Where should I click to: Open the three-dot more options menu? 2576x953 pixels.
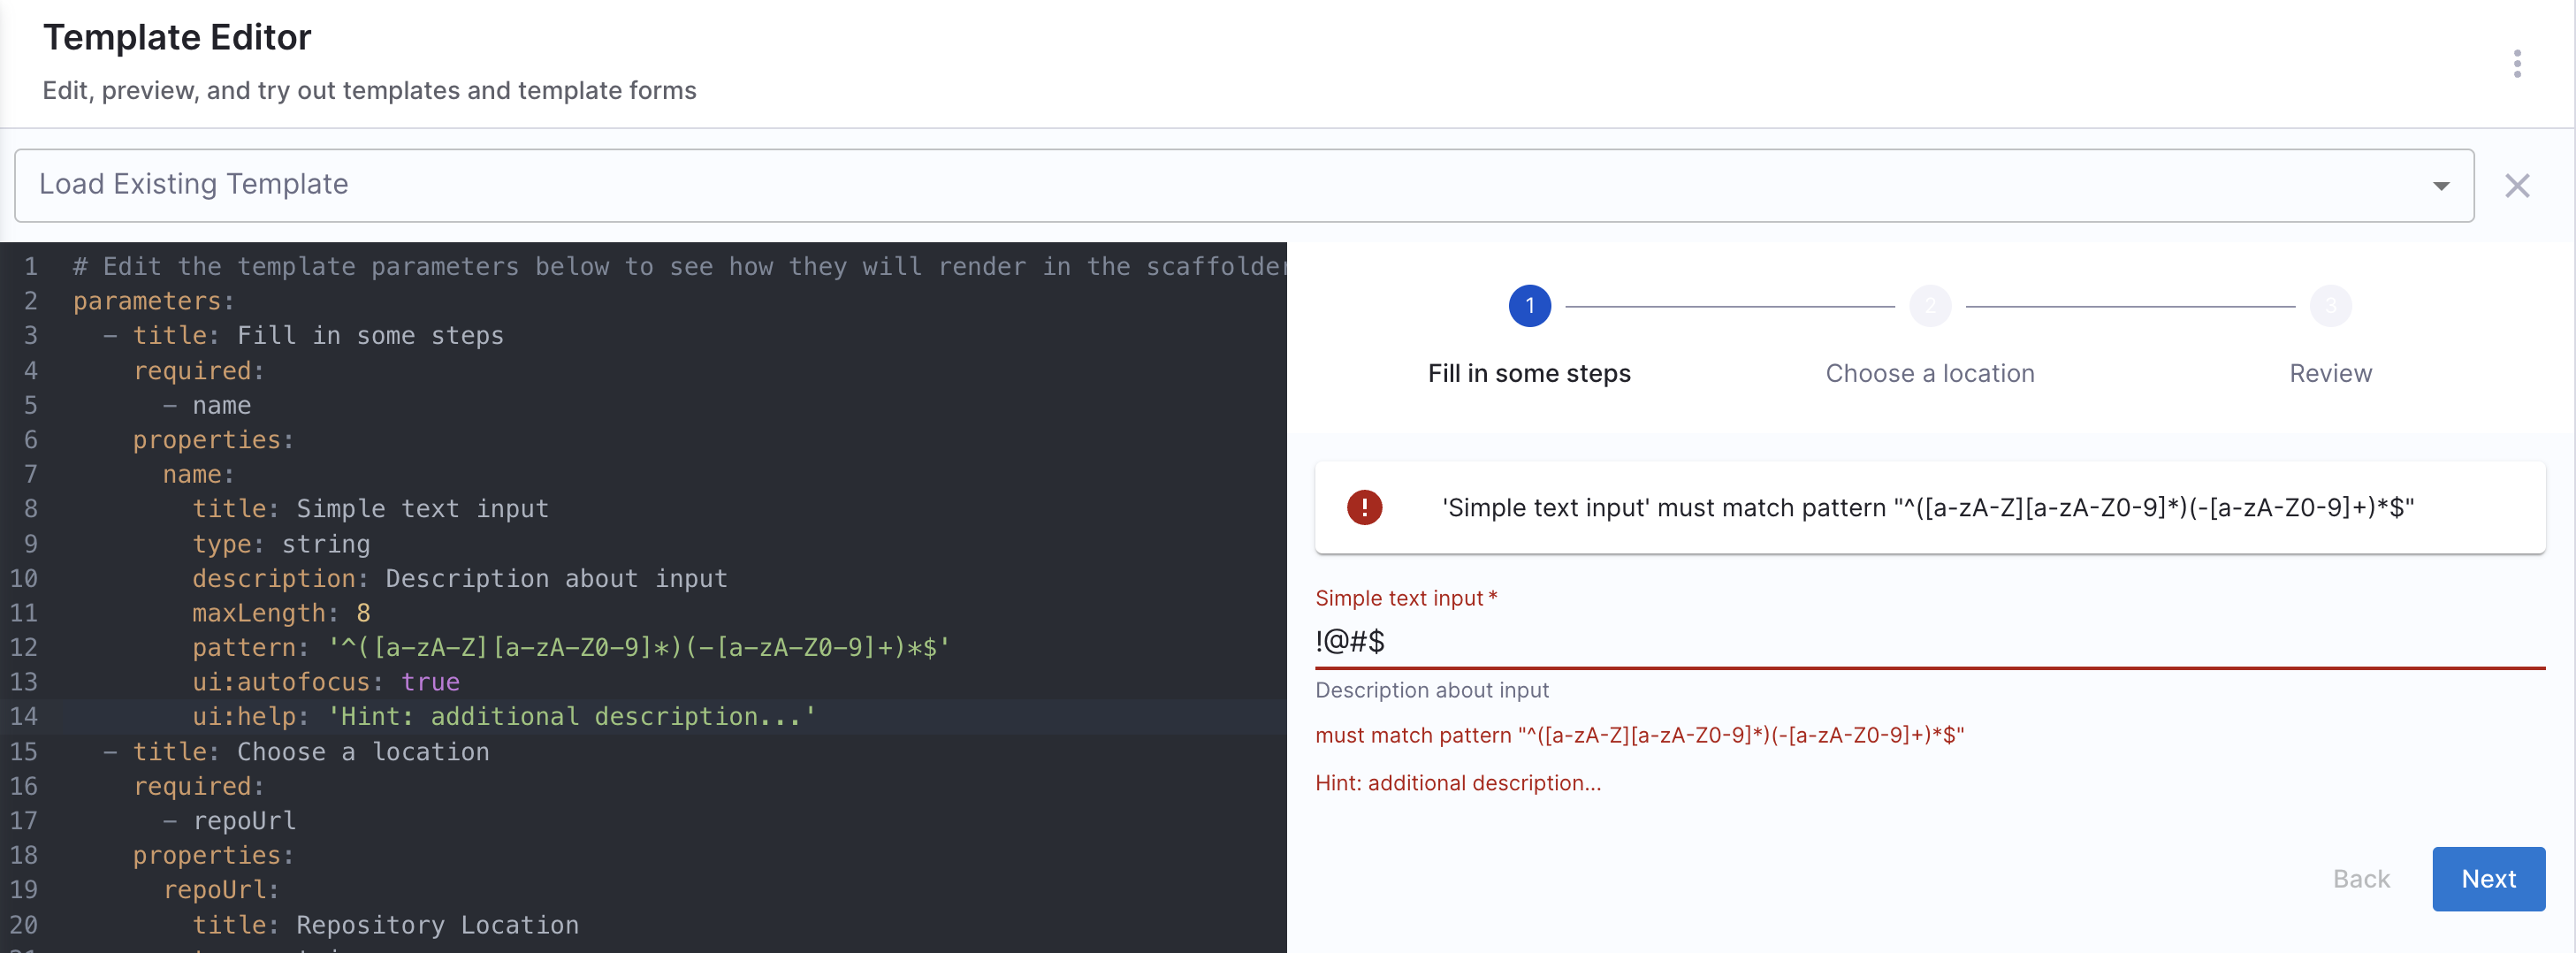pyautogui.click(x=2516, y=64)
